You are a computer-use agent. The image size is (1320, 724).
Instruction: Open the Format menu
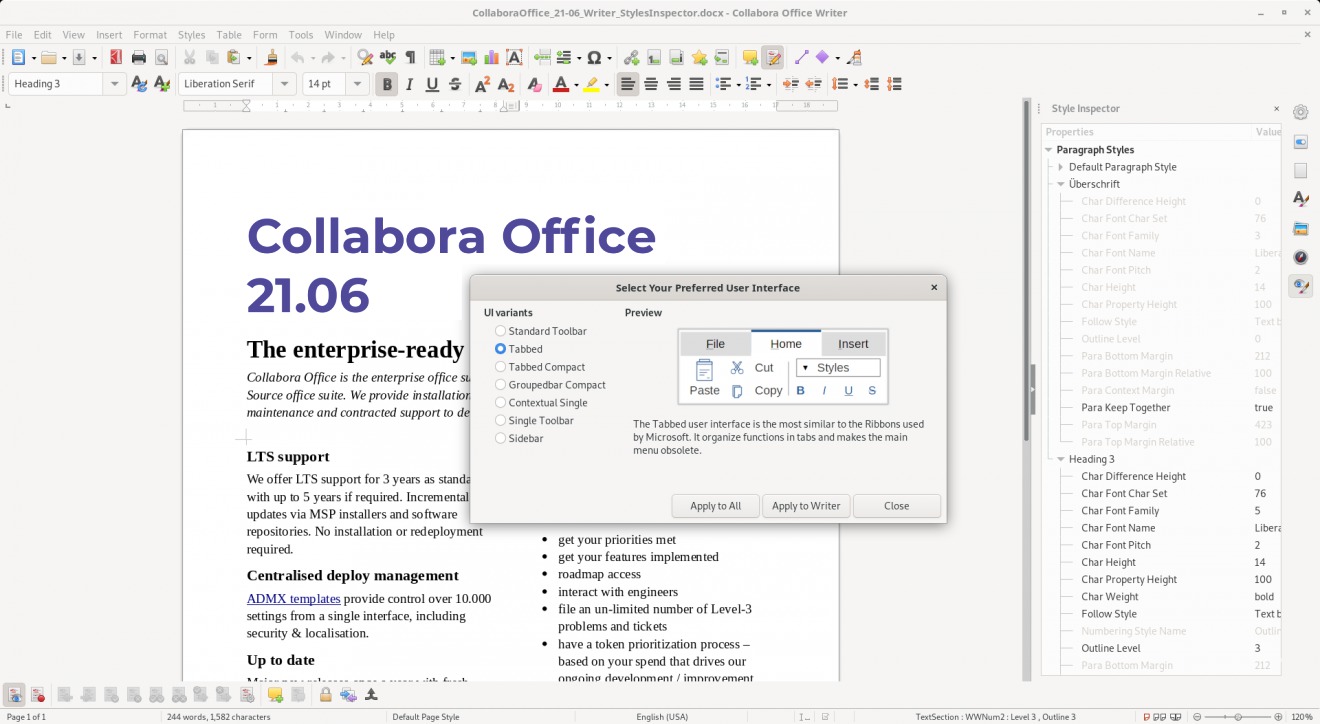150,35
